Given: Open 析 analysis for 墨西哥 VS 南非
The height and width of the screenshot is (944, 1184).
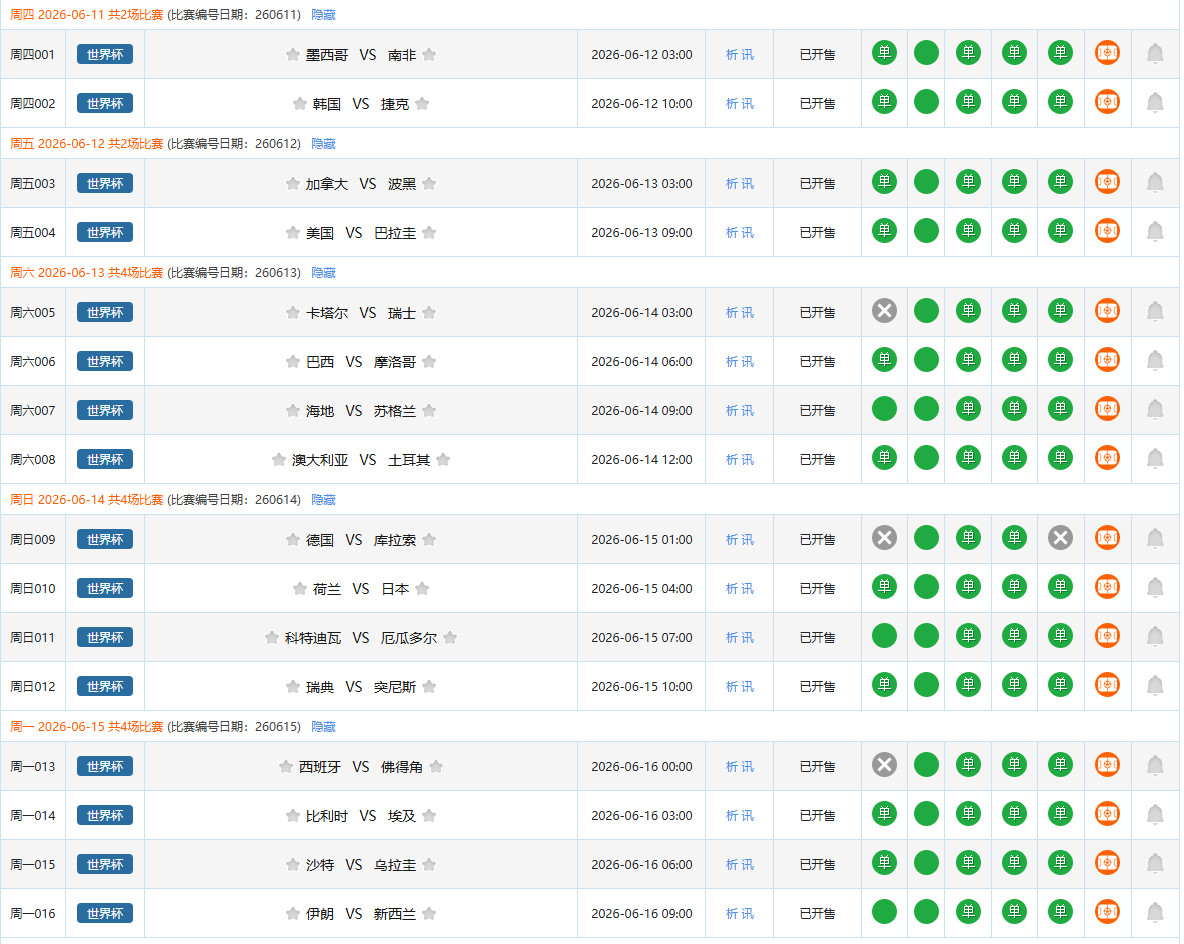Looking at the screenshot, I should tap(732, 54).
